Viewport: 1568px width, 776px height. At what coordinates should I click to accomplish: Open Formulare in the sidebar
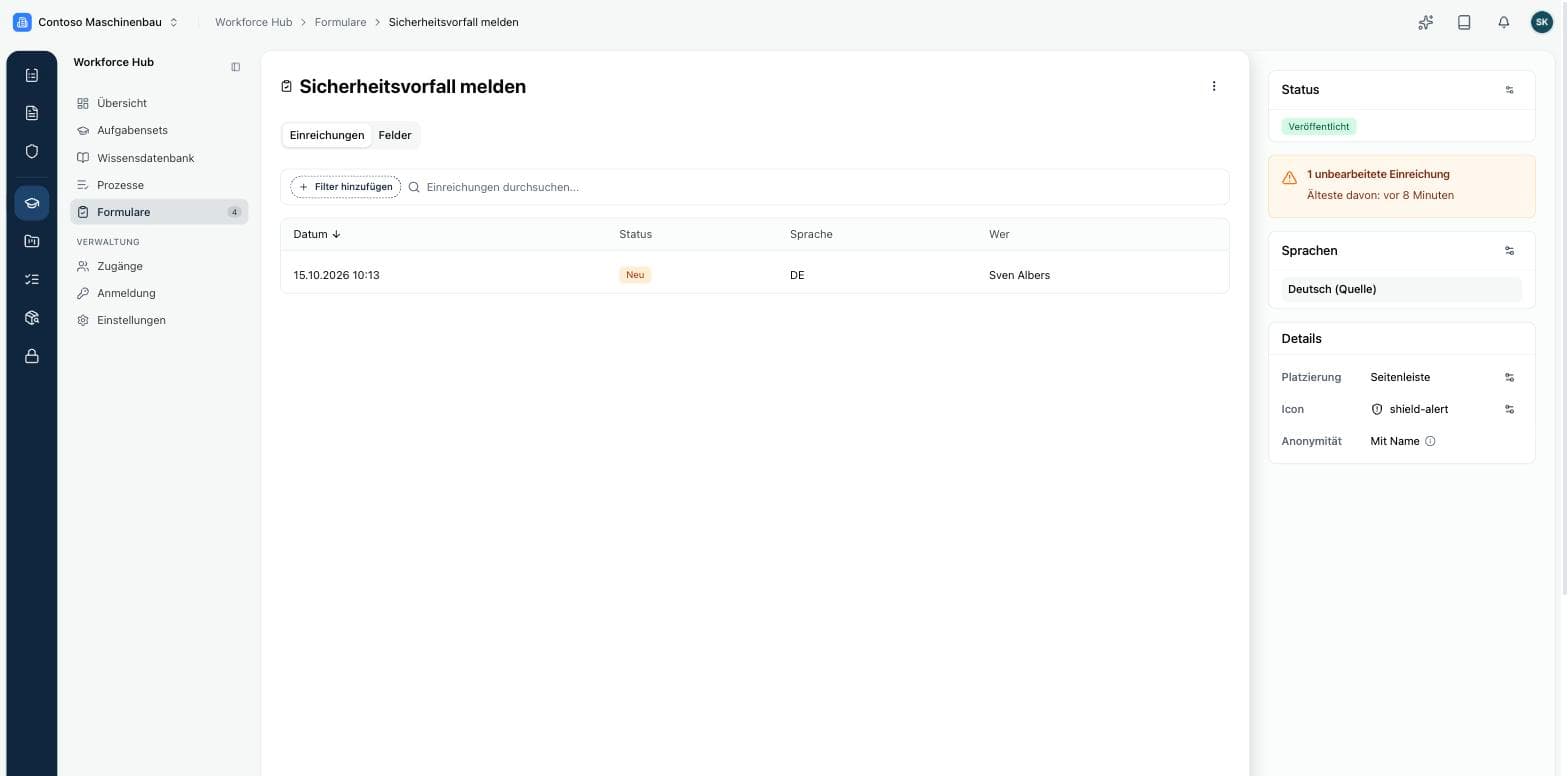(159, 212)
